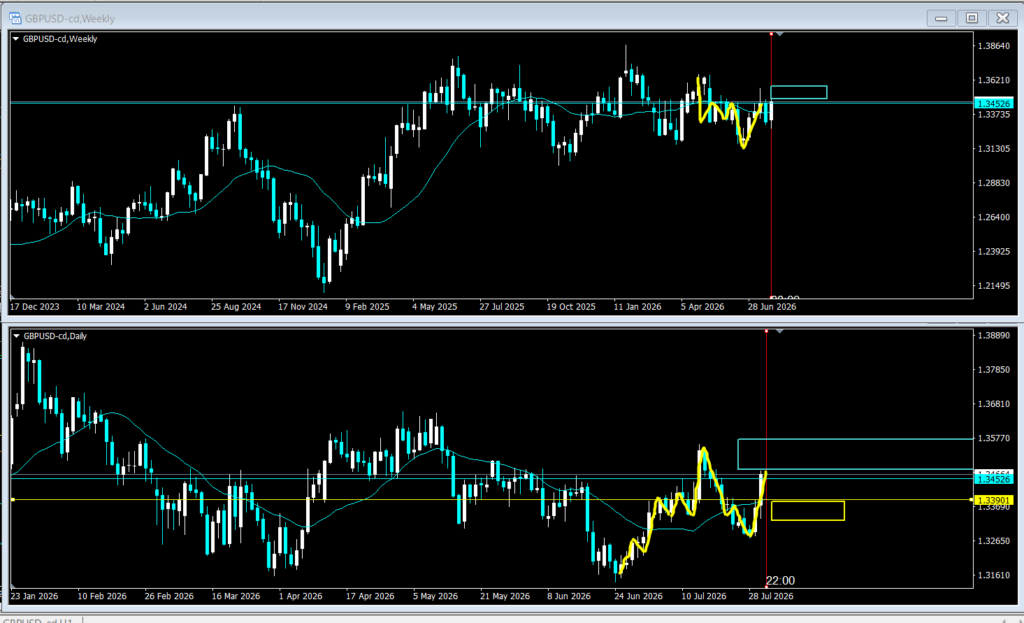The image size is (1024, 623).
Task: Click the 23 Jan 2026 date on Daily axis
Action: (x=34, y=596)
